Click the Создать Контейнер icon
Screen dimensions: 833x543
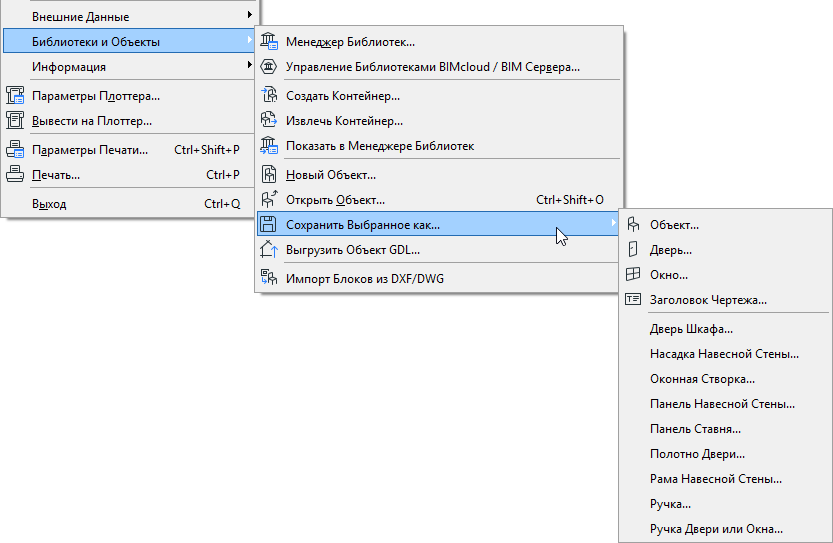point(269,95)
